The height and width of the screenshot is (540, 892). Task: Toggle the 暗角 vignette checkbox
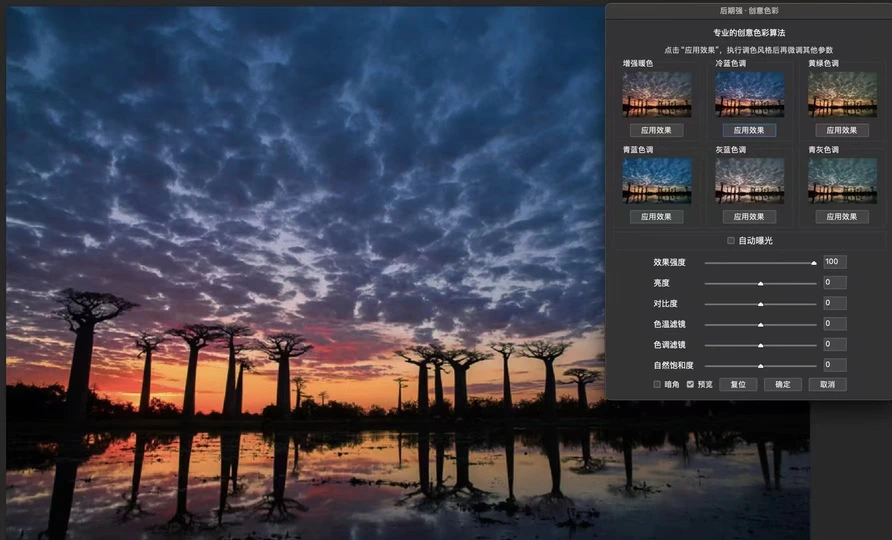[657, 384]
